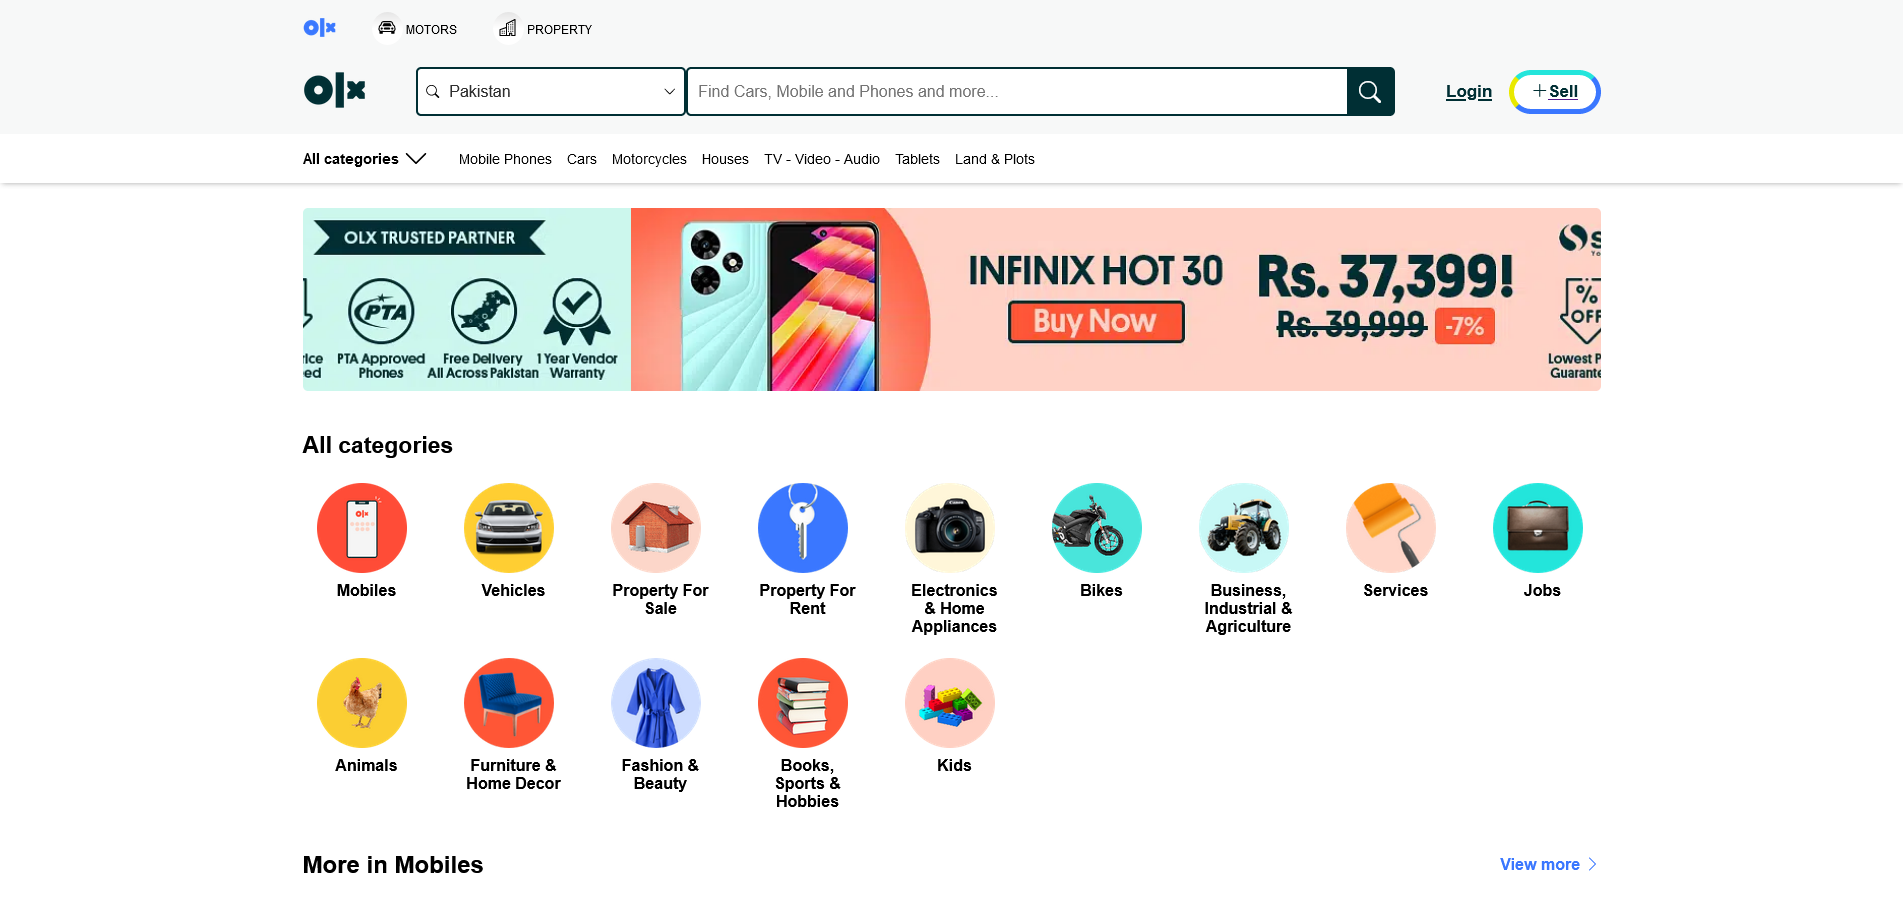Switch to the Property section tab
Viewport: 1903px width, 899px height.
pos(544,29)
